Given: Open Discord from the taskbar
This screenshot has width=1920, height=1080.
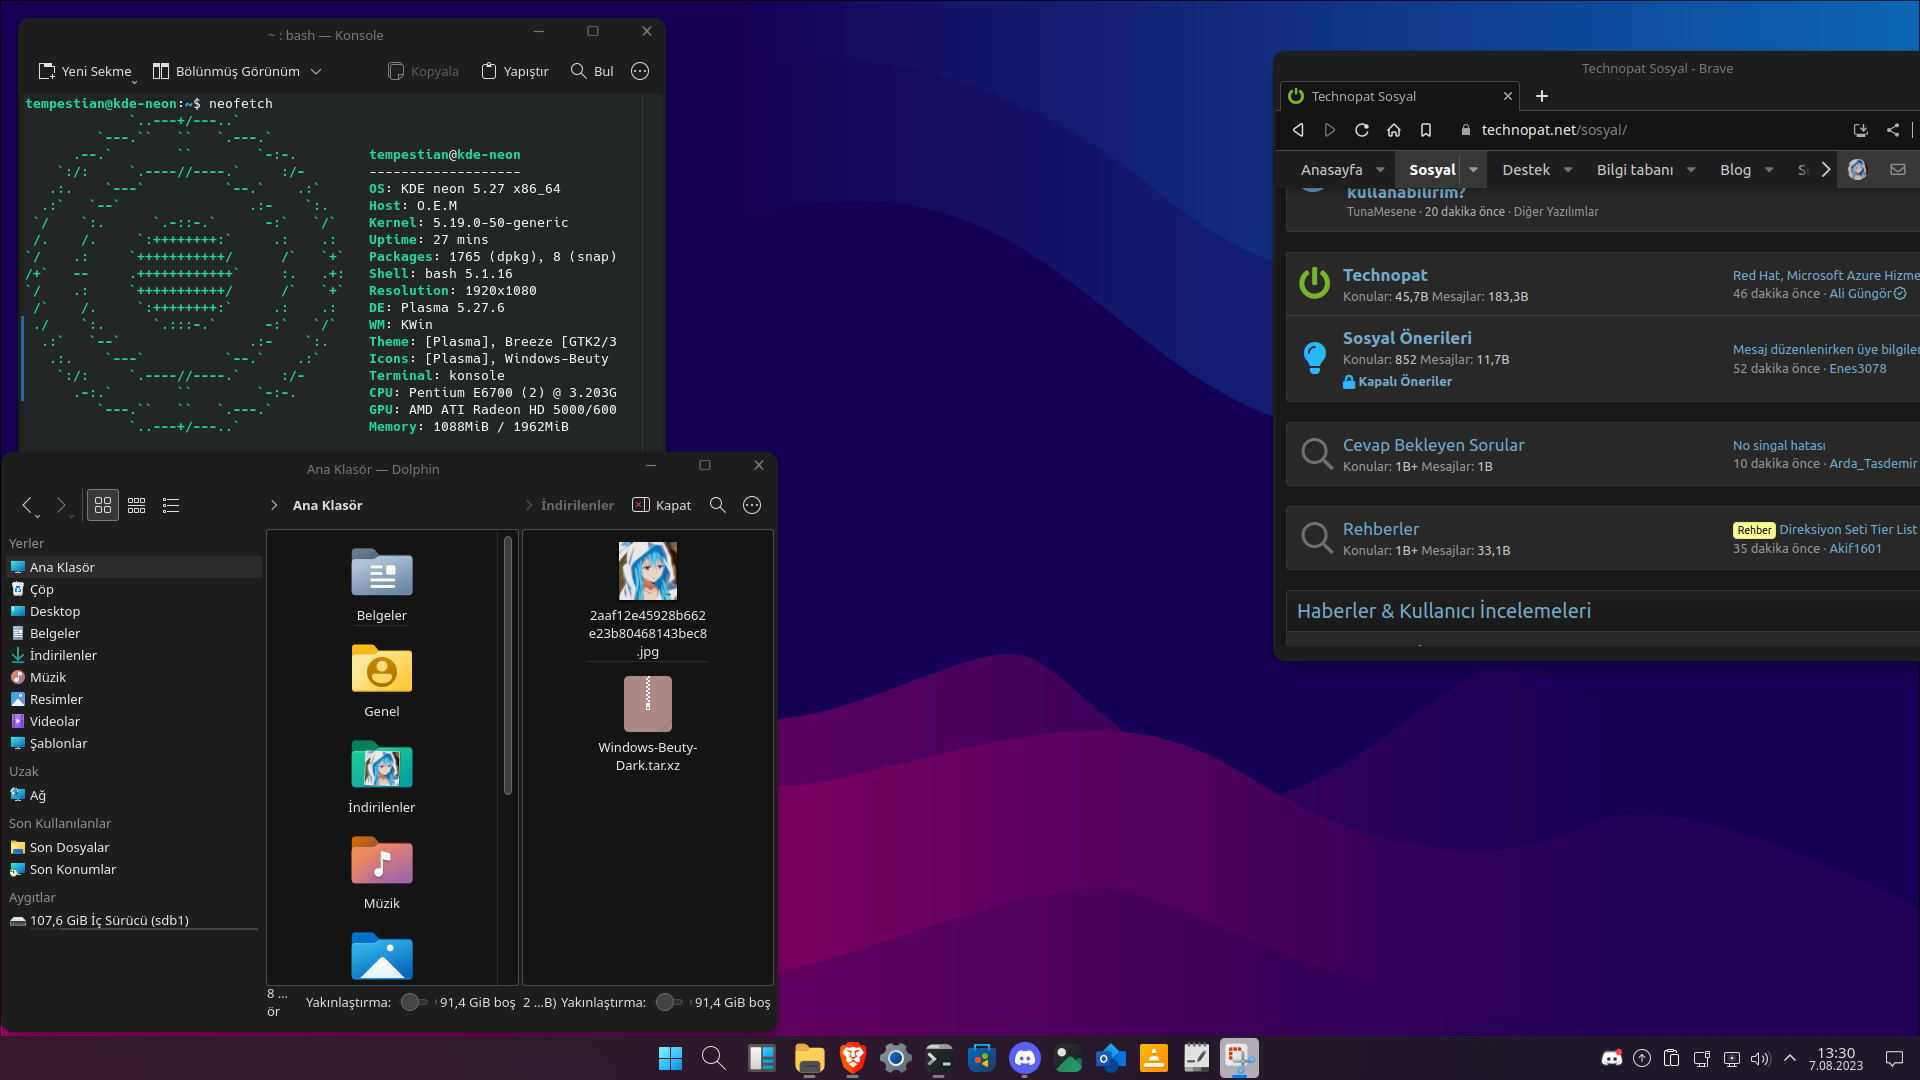Looking at the screenshot, I should (x=1024, y=1058).
